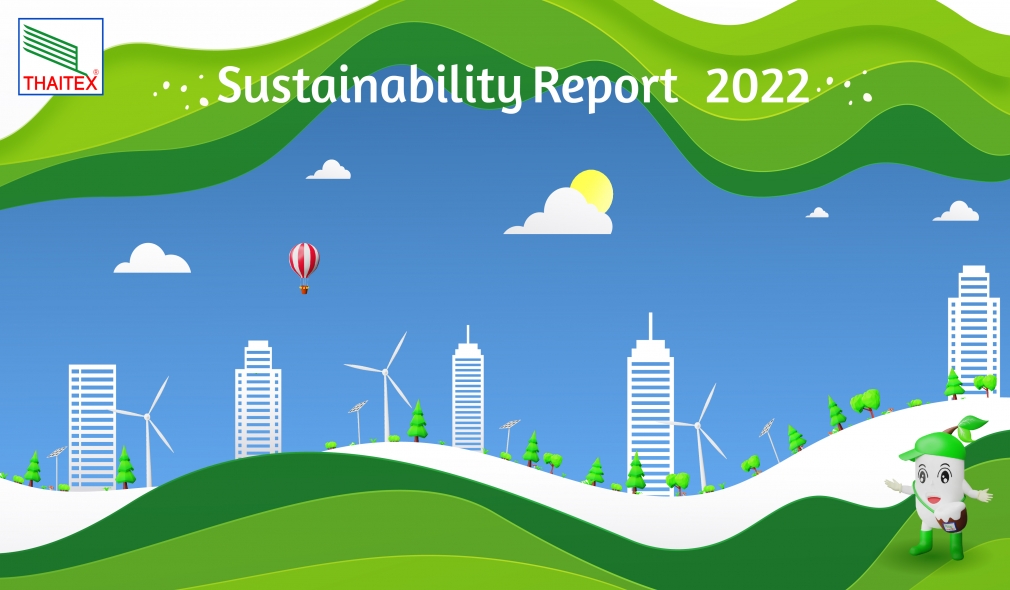Click the yellow sun behind the cloud
The image size is (1010, 590).
point(594,189)
